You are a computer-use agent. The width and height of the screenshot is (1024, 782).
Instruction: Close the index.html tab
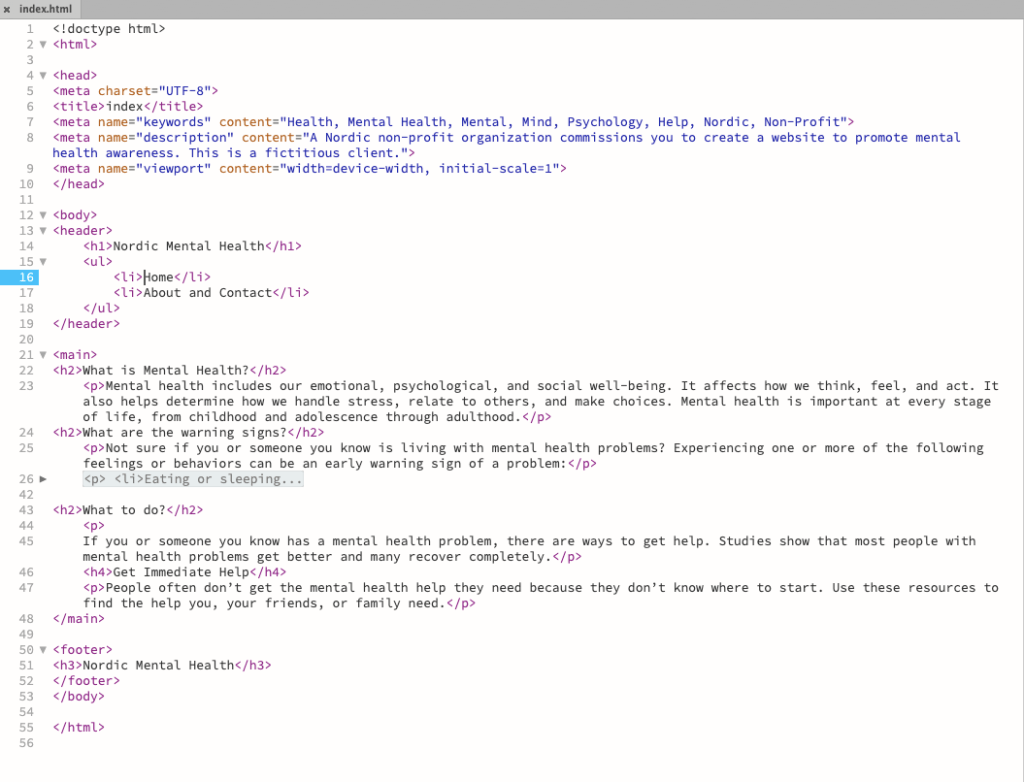coord(7,9)
